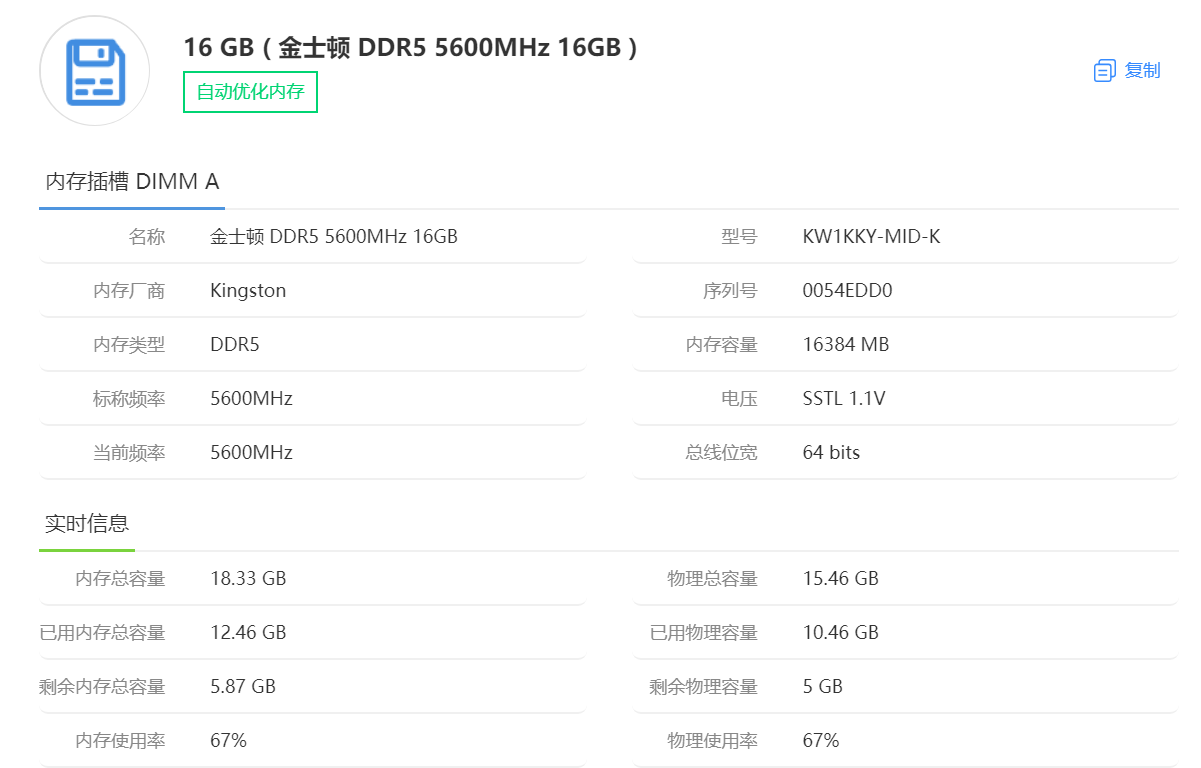Click the memory type value DDR5
1201x768 pixels.
click(x=235, y=345)
